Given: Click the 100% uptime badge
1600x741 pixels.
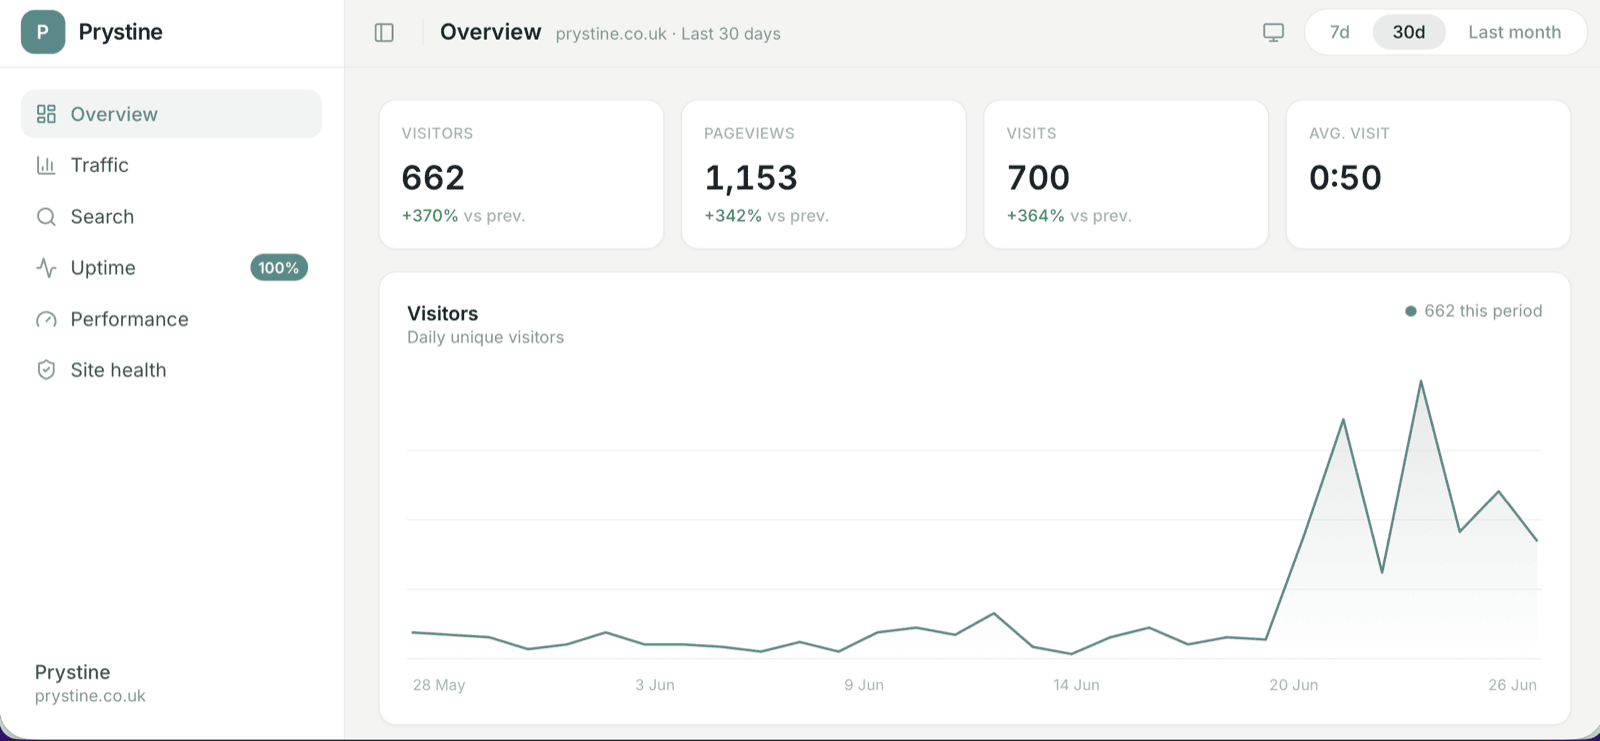Looking at the screenshot, I should 279,268.
